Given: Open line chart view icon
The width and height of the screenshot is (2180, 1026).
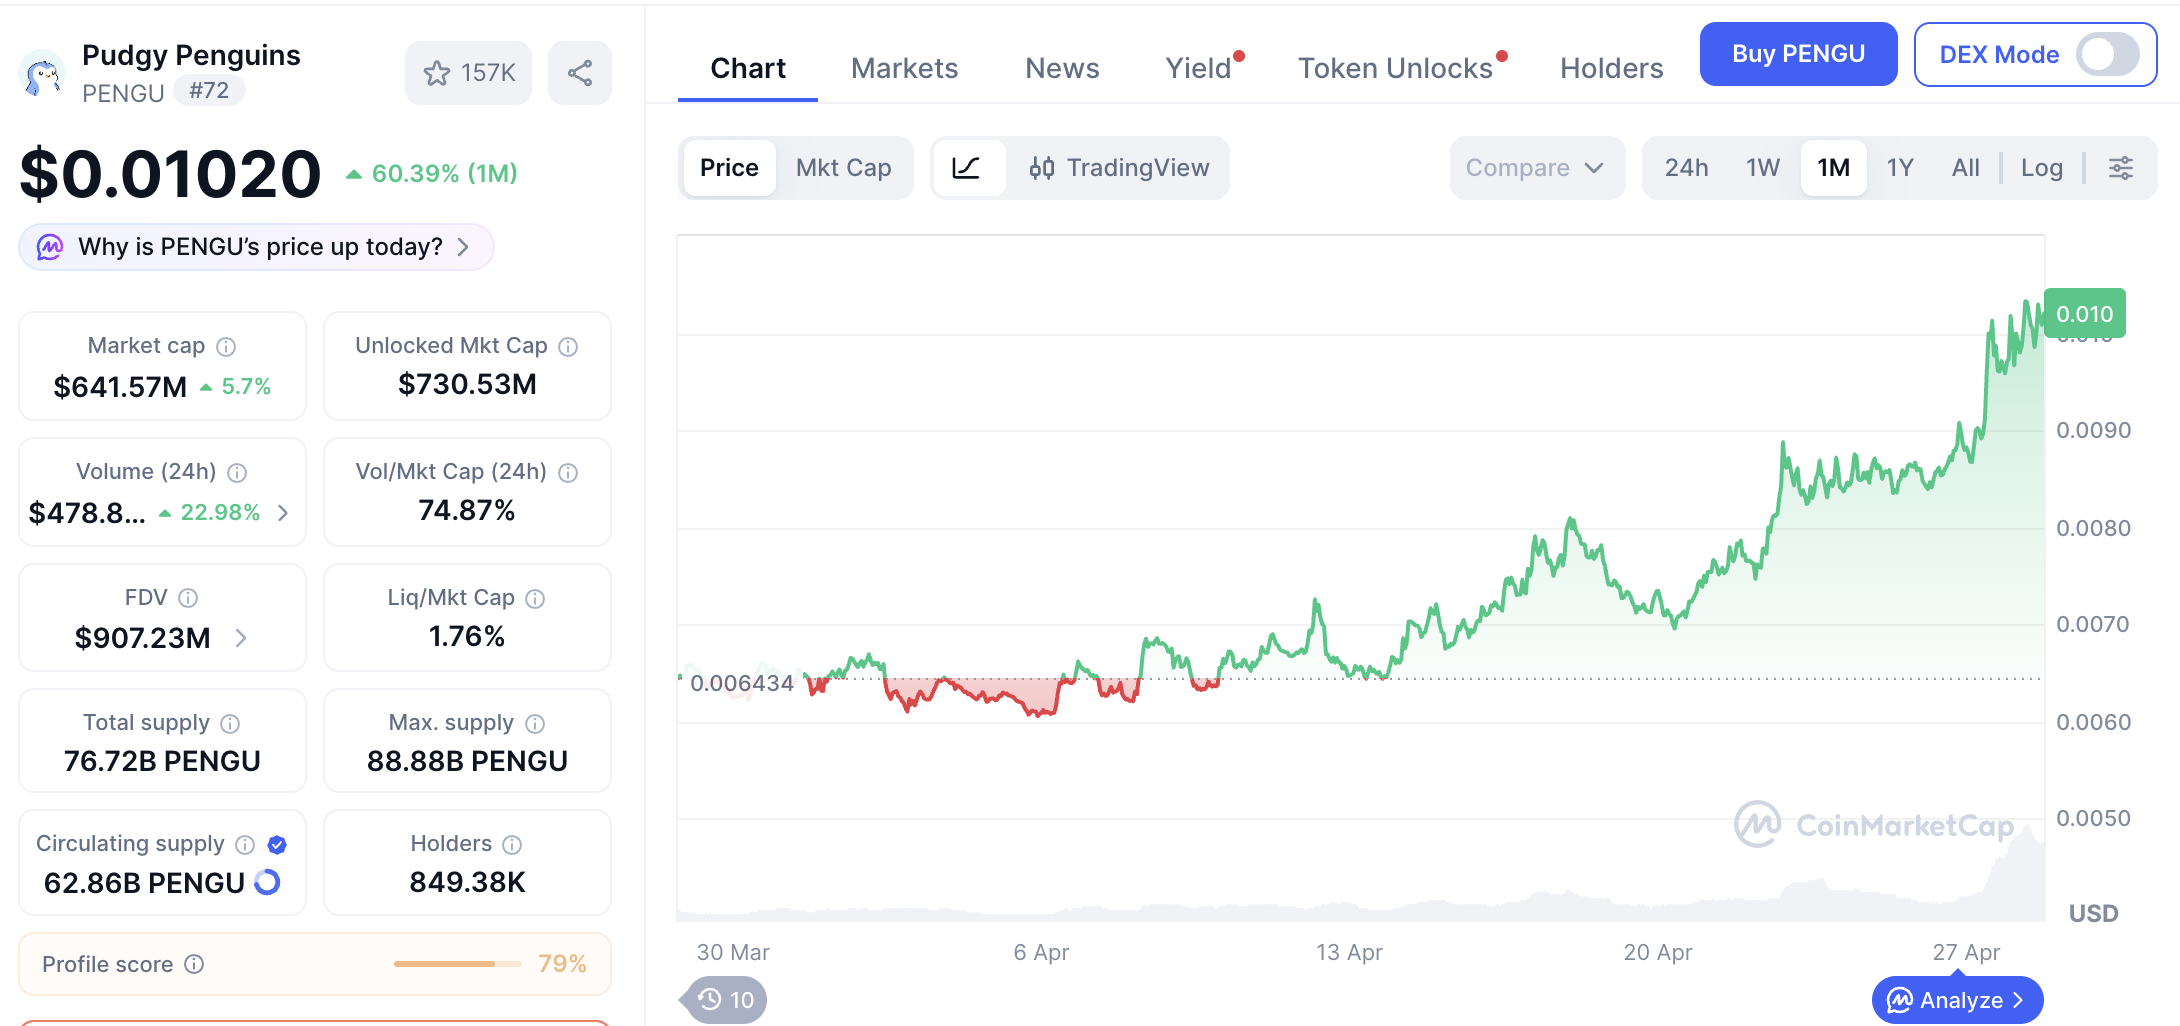Looking at the screenshot, I should point(967,168).
